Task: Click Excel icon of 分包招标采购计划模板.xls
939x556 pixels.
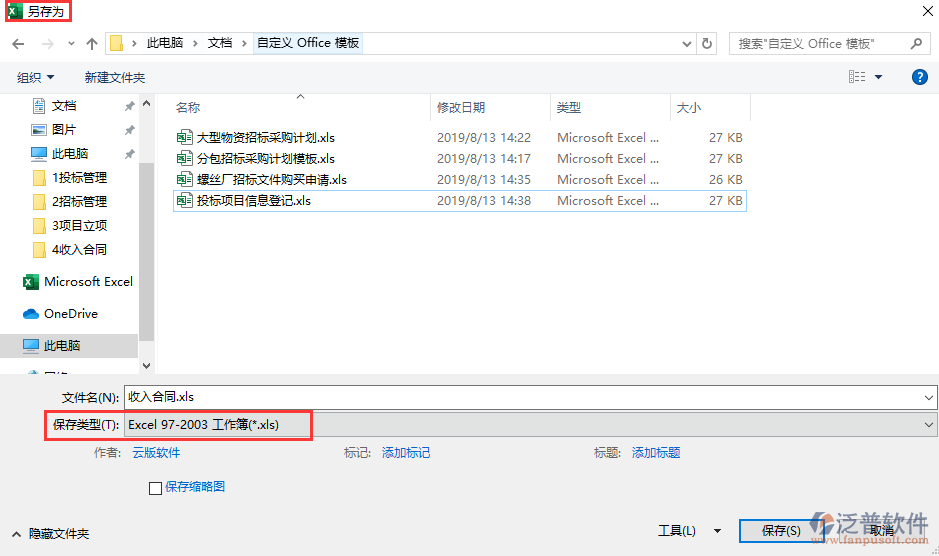Action: 184,158
